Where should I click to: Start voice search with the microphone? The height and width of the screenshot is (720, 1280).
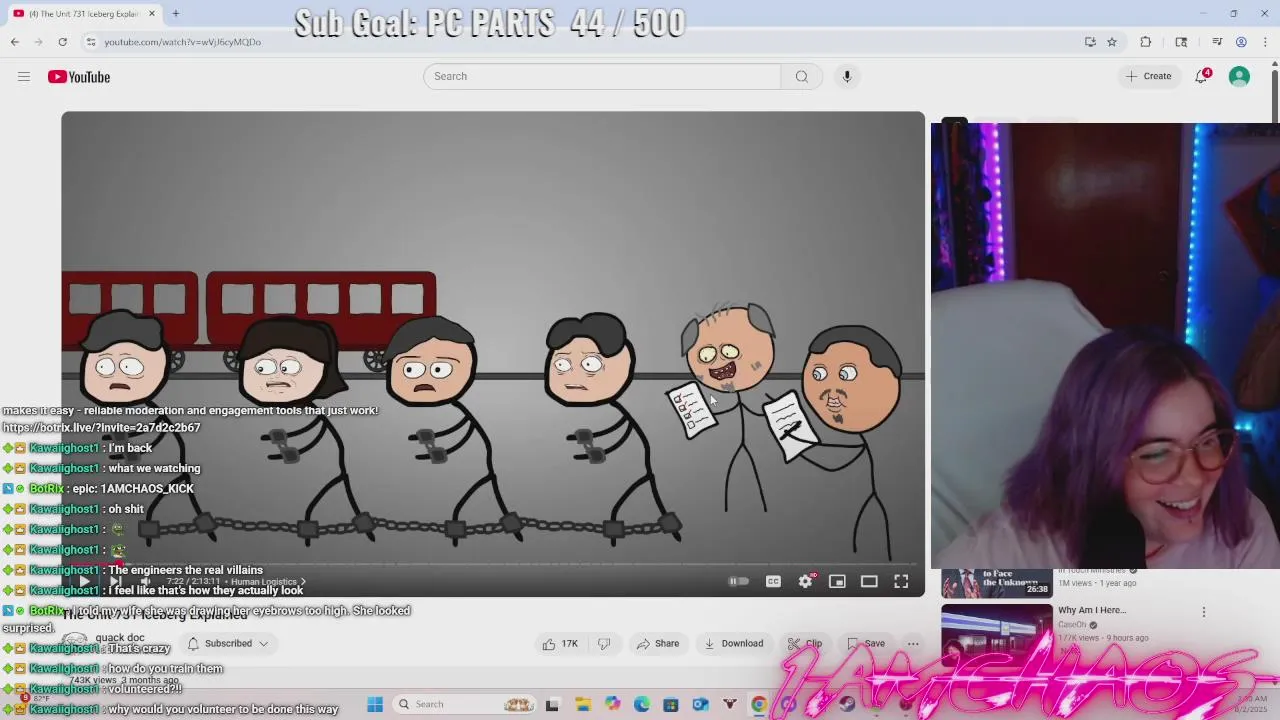coord(847,76)
